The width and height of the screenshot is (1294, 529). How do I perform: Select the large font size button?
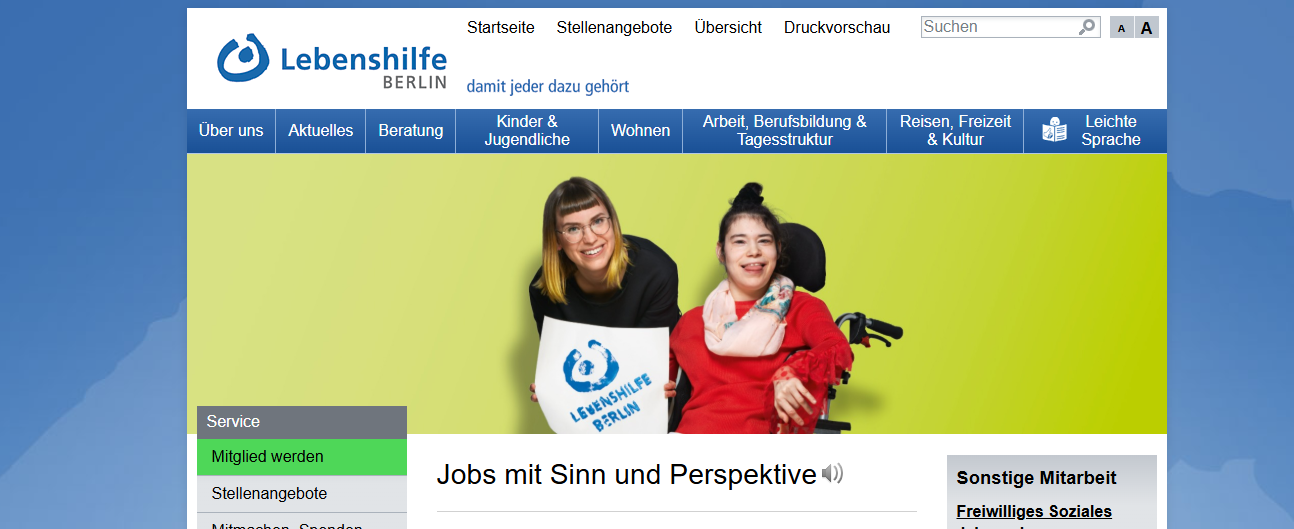(x=1146, y=28)
